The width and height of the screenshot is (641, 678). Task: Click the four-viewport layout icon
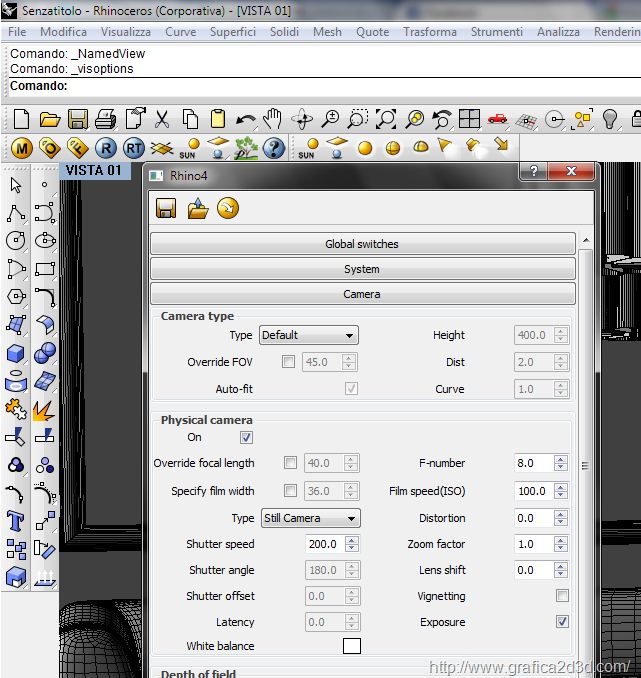pyautogui.click(x=469, y=118)
